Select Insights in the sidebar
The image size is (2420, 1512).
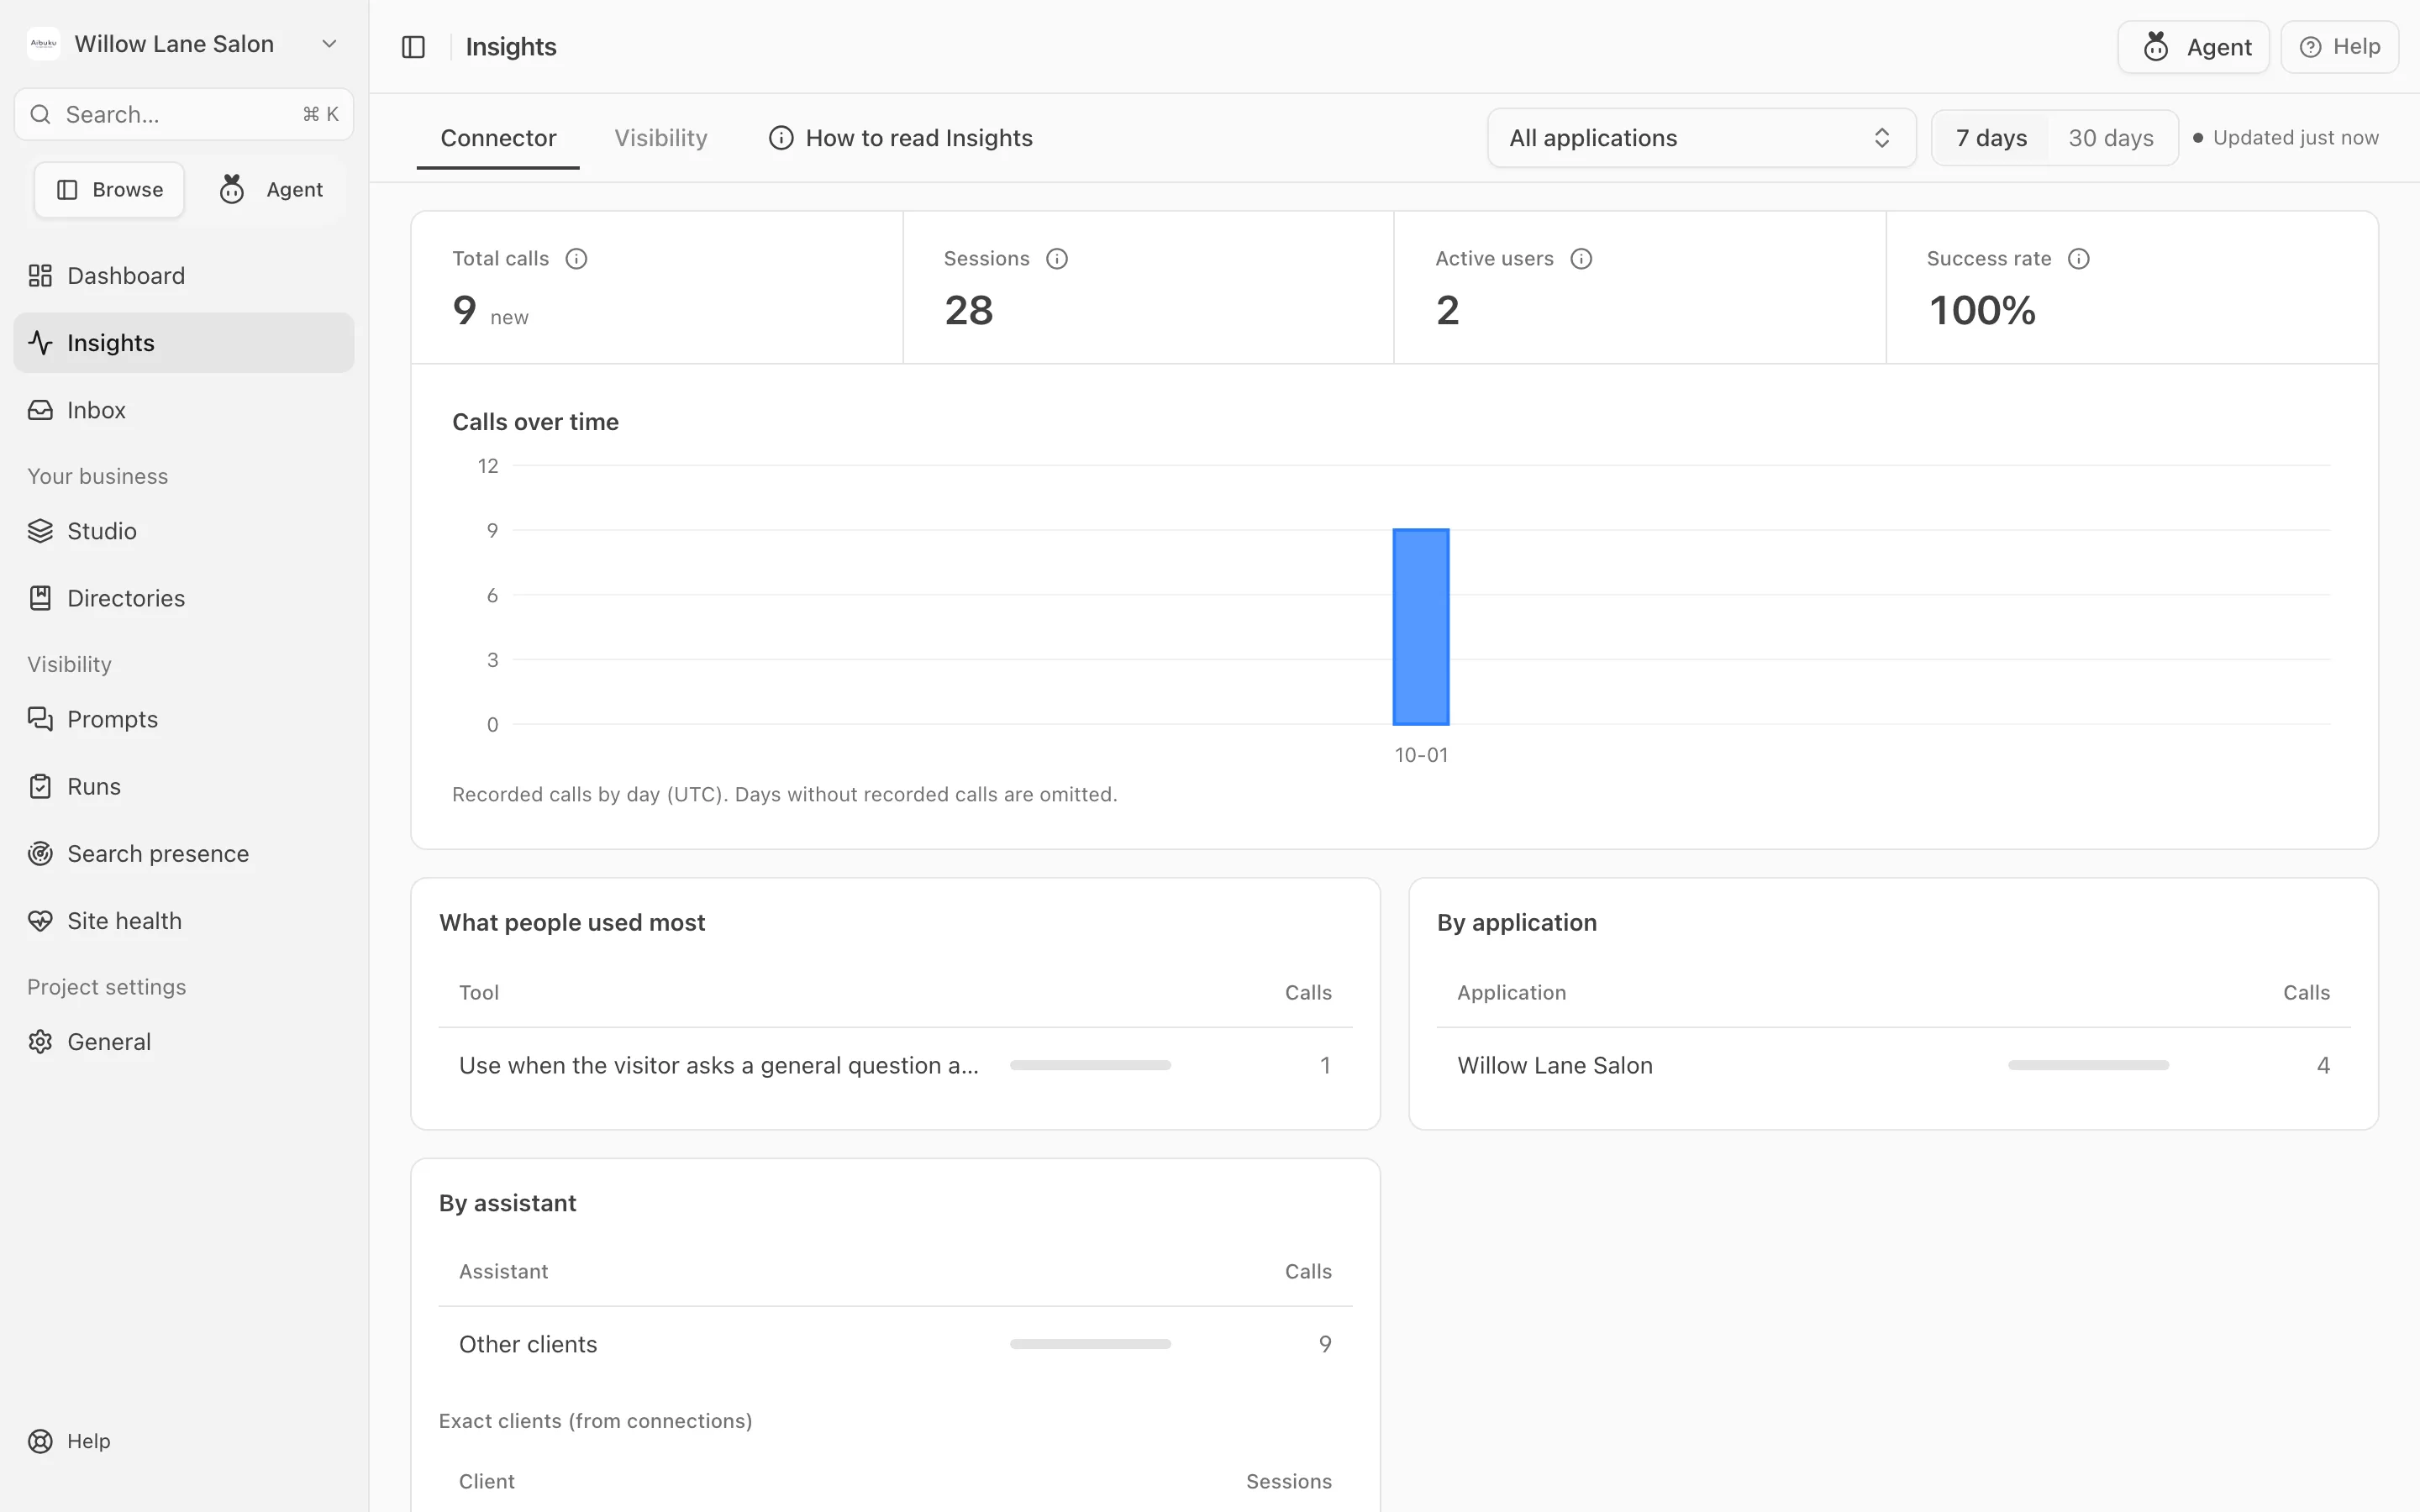[x=184, y=343]
